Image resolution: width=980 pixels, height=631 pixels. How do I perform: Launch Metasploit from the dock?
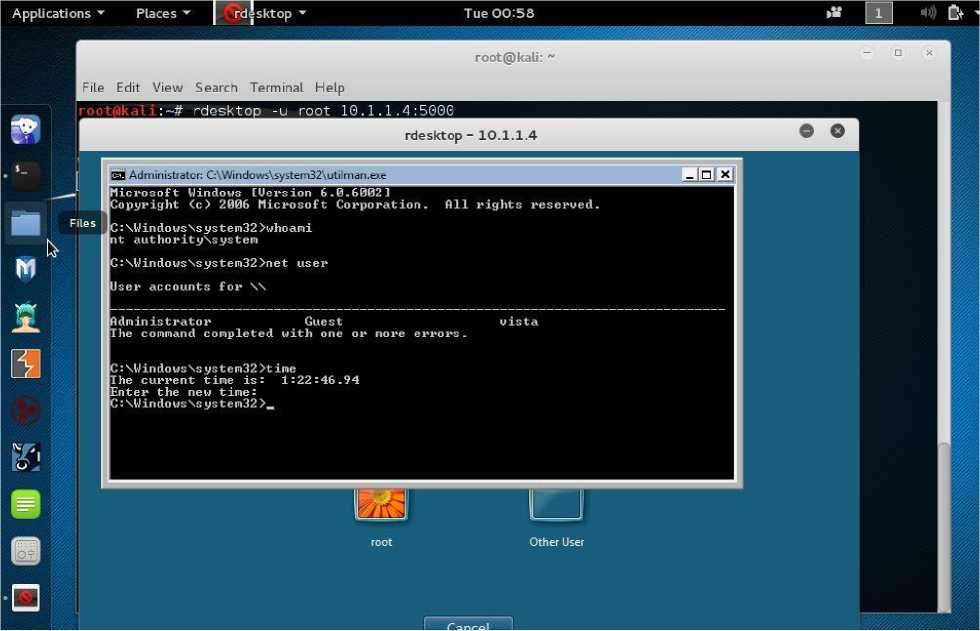tap(26, 269)
